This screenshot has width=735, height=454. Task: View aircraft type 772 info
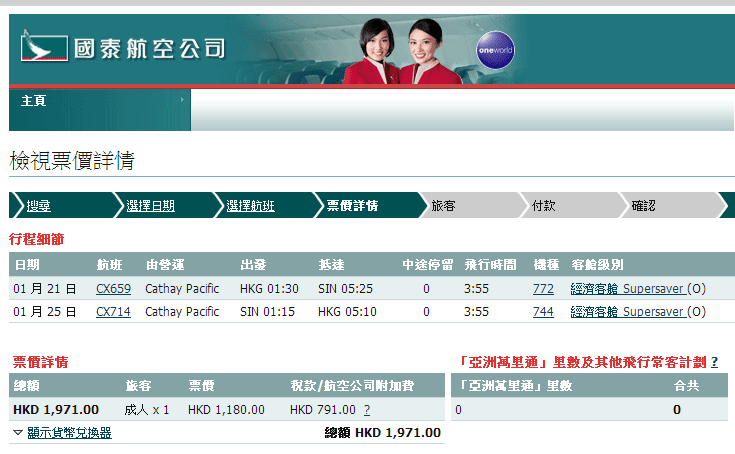tap(543, 288)
